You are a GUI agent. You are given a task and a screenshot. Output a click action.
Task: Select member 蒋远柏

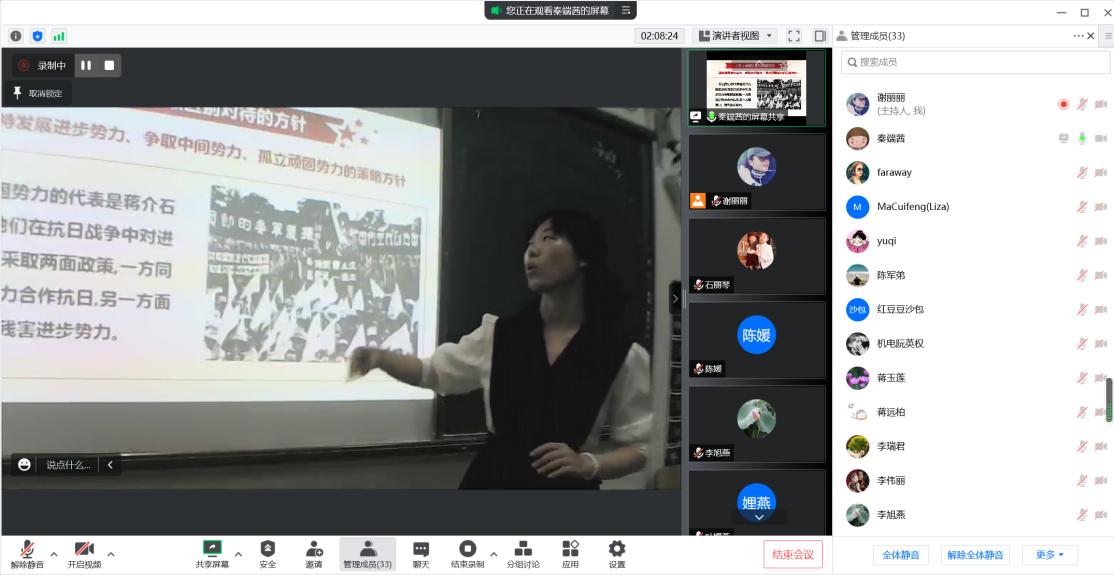tap(973, 412)
